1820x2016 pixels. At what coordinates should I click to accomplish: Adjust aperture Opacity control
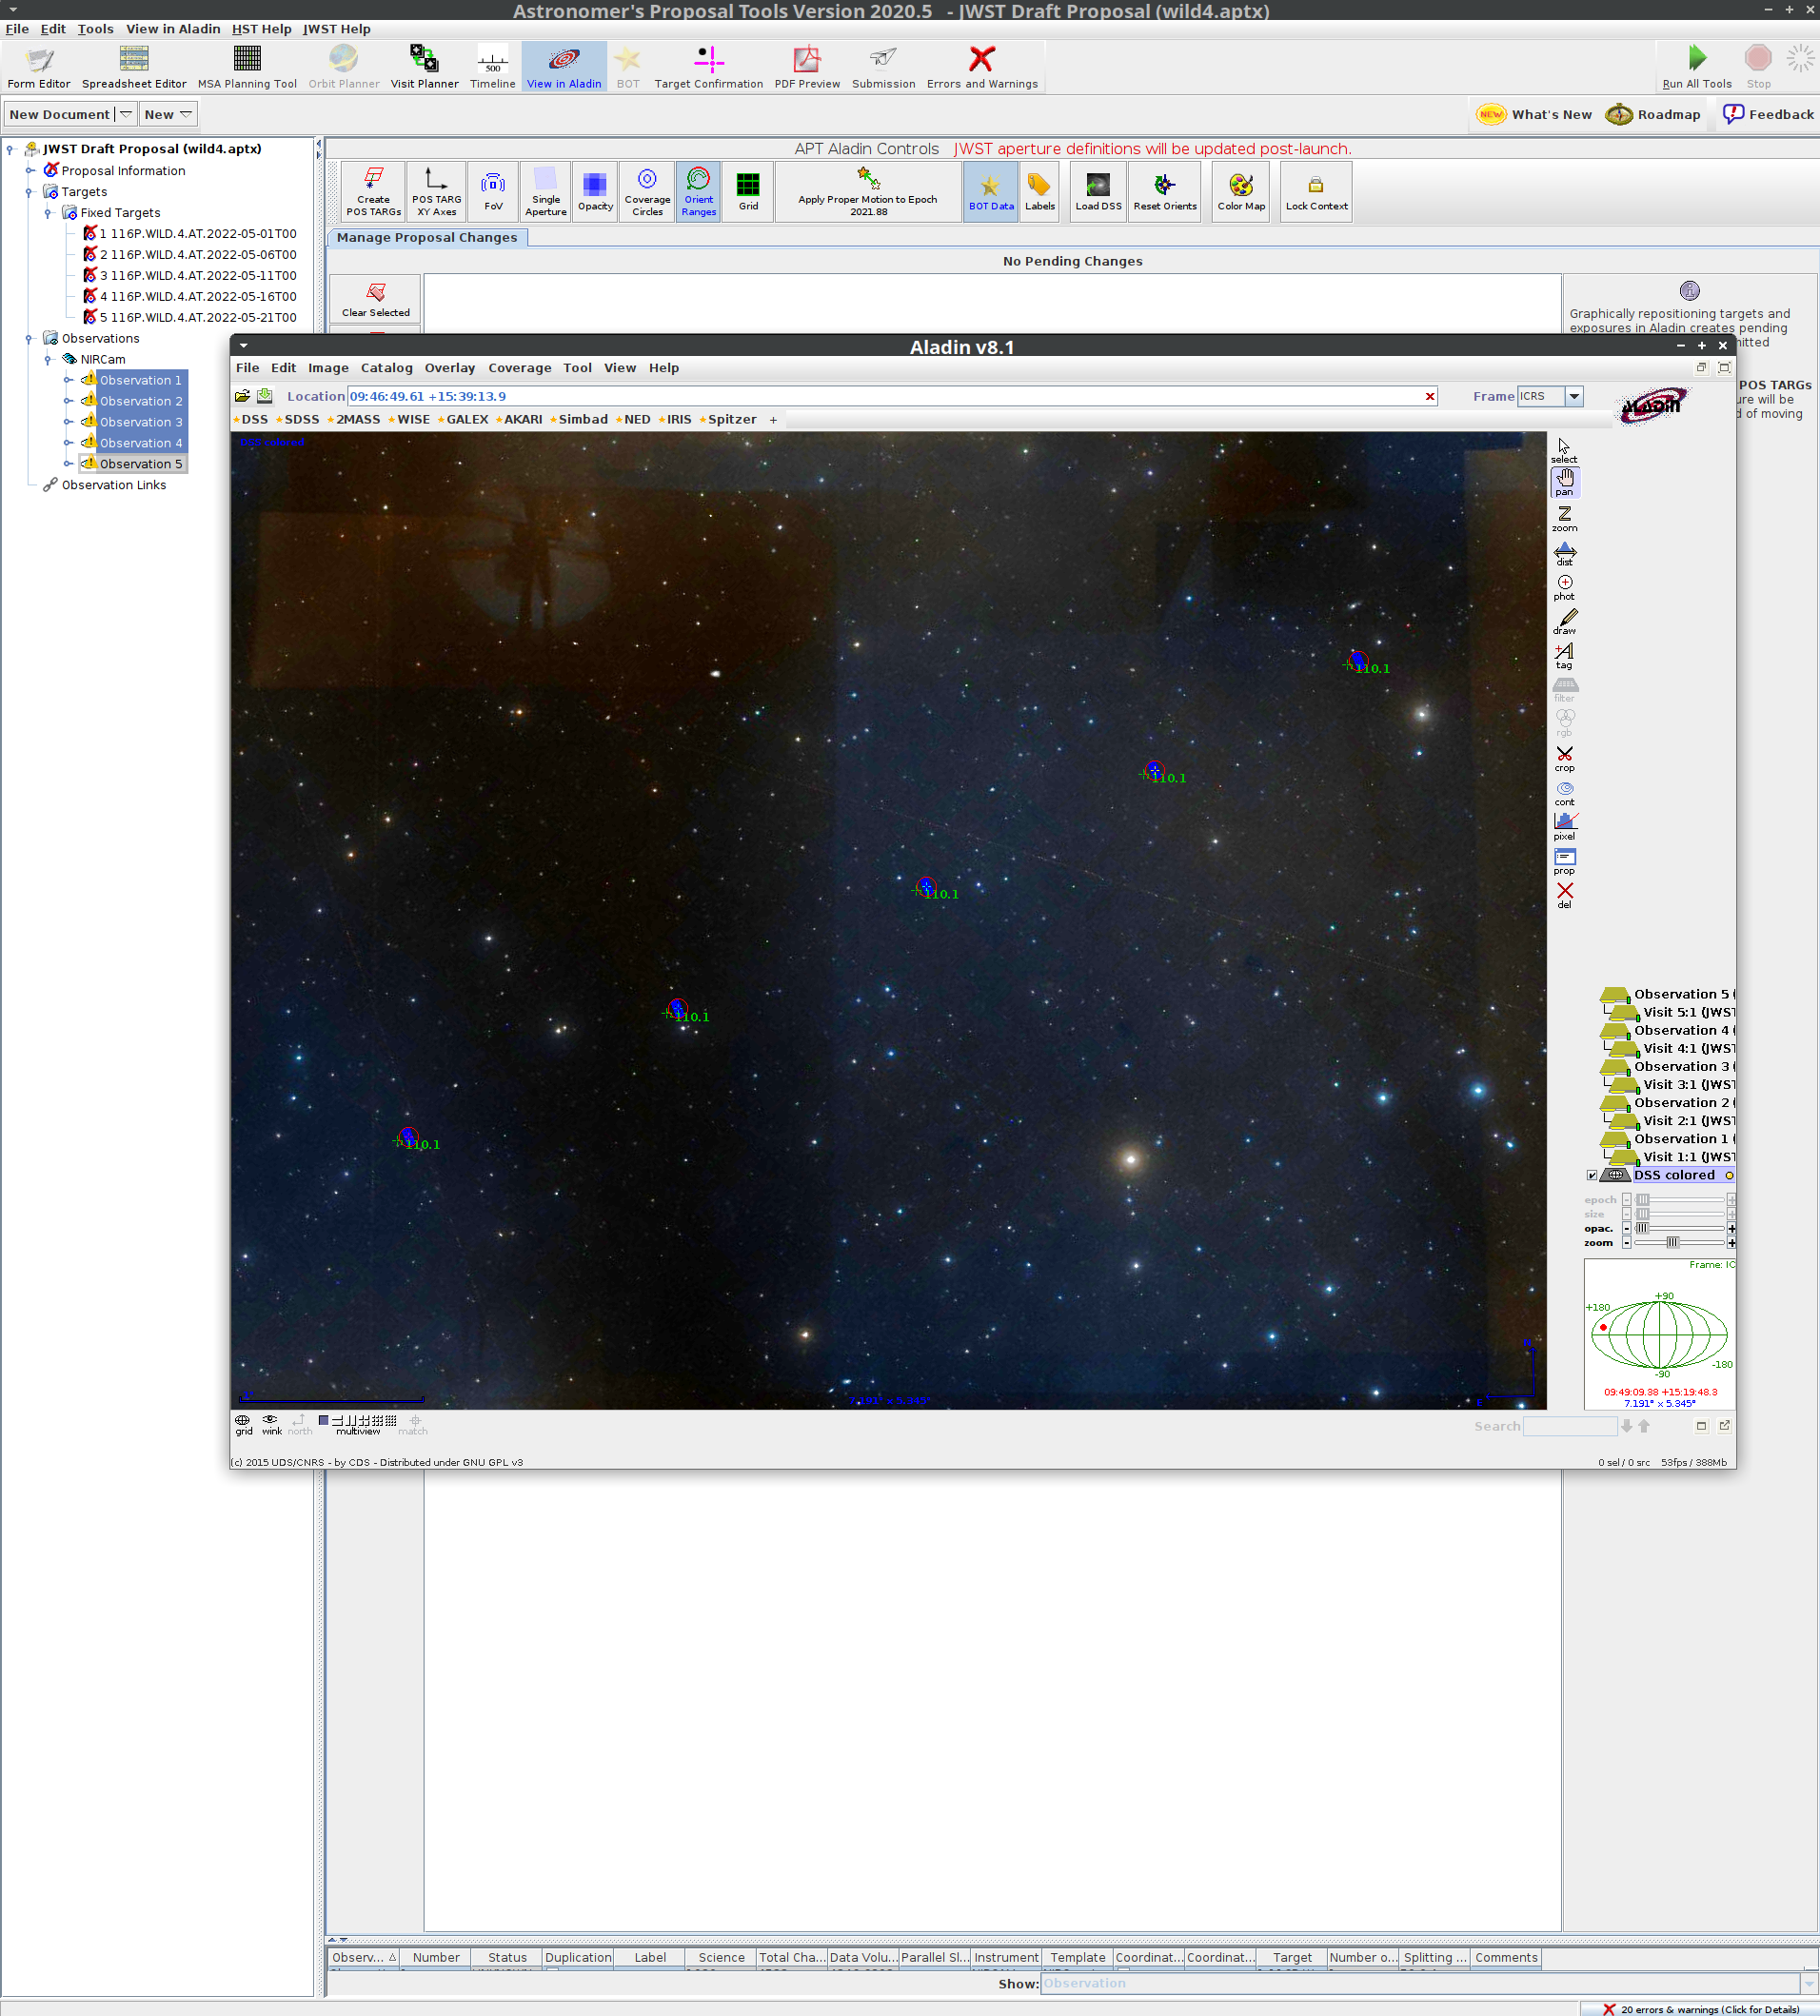pos(595,191)
